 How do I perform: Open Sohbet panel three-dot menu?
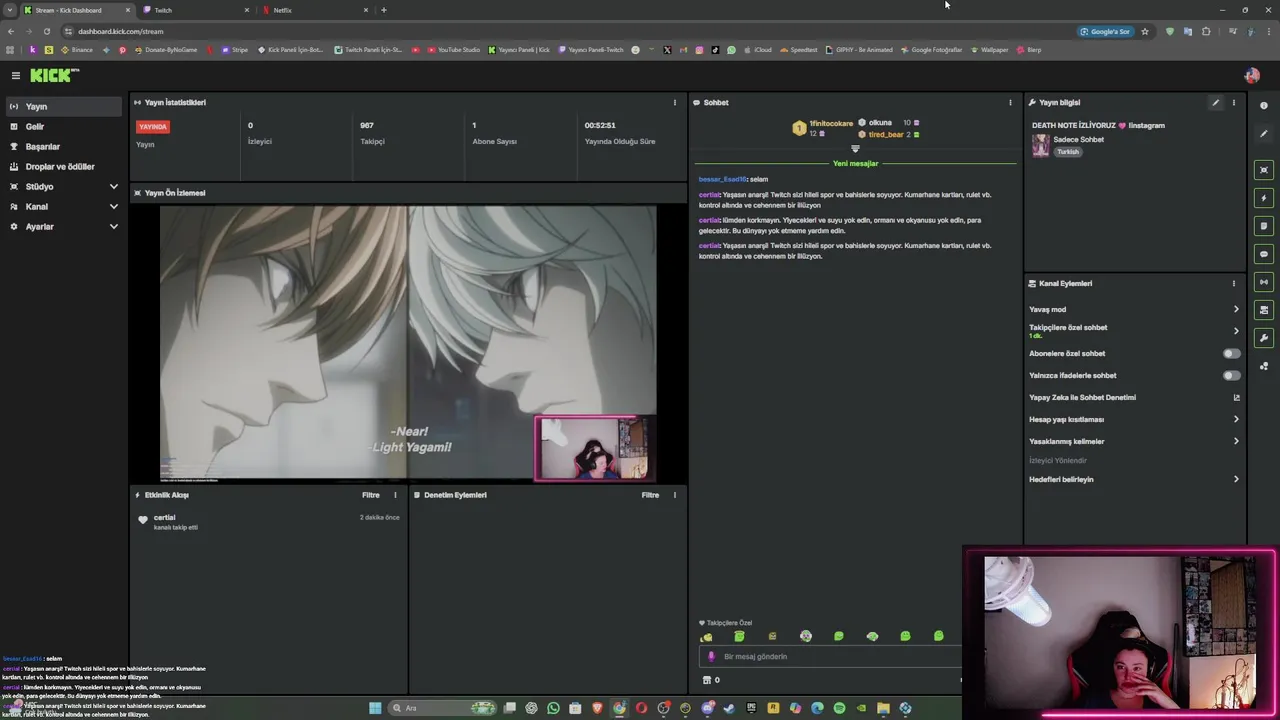coord(1010,102)
